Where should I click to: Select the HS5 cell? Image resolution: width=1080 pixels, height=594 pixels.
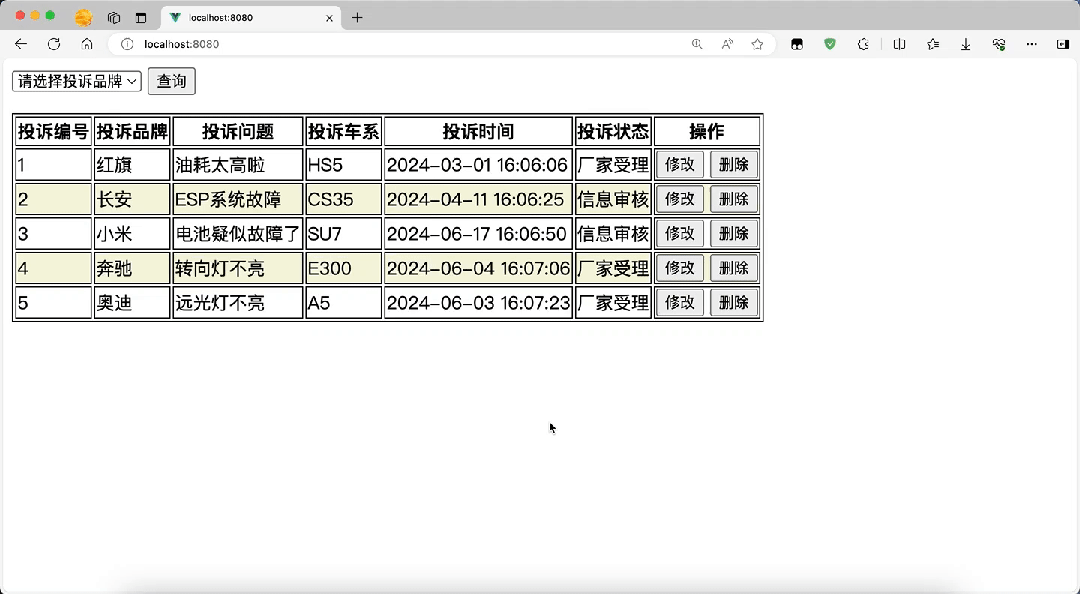point(343,165)
